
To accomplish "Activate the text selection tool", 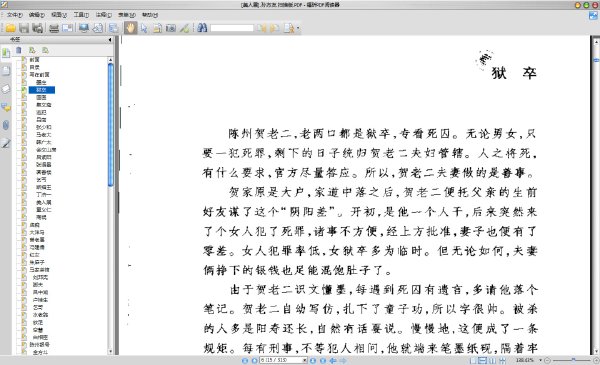I will (157, 28).
